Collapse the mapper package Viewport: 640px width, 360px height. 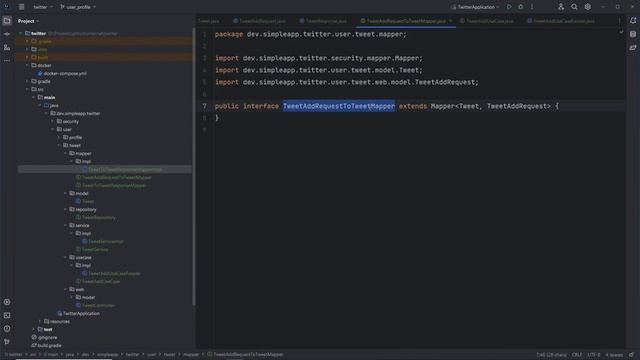coord(65,153)
